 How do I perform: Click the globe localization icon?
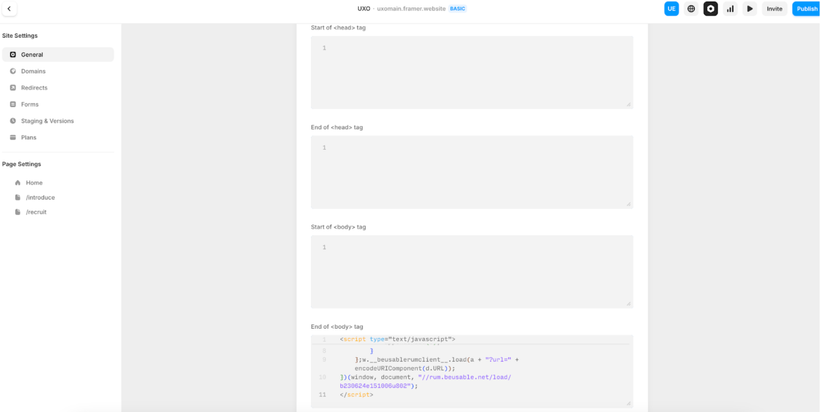[x=691, y=9]
